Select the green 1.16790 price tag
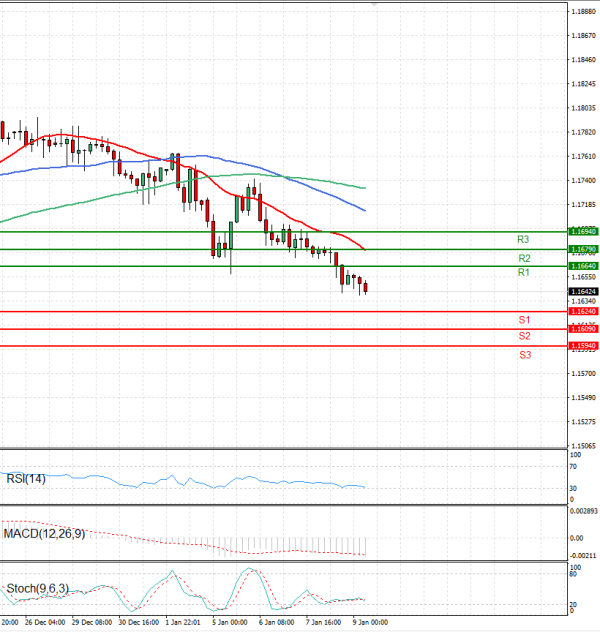Screen dimensions: 600x632 pos(583,248)
